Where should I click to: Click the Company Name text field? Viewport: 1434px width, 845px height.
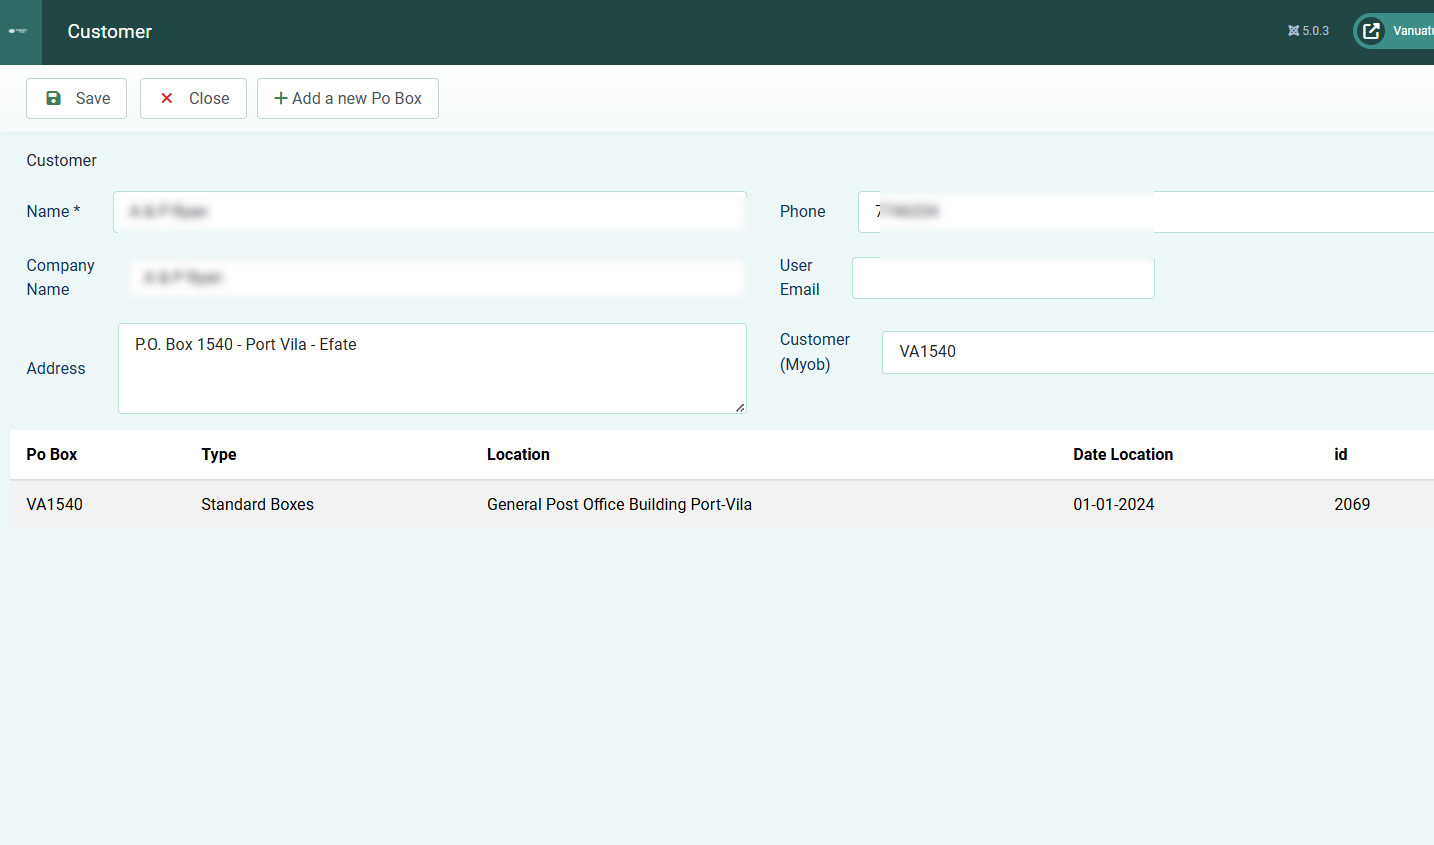(437, 278)
